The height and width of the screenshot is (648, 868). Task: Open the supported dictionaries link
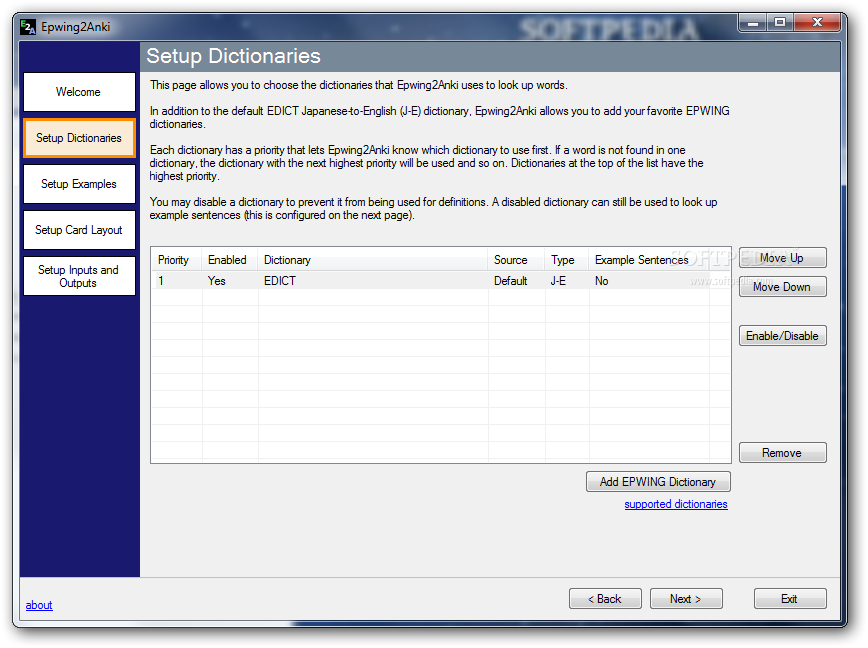676,504
